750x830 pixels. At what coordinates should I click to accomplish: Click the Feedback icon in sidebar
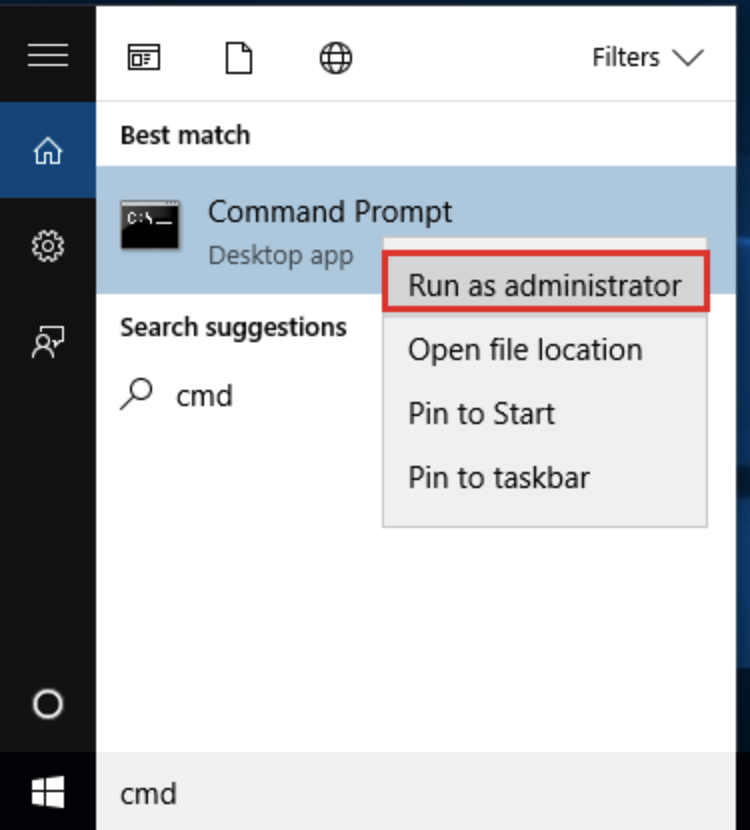tap(47, 342)
